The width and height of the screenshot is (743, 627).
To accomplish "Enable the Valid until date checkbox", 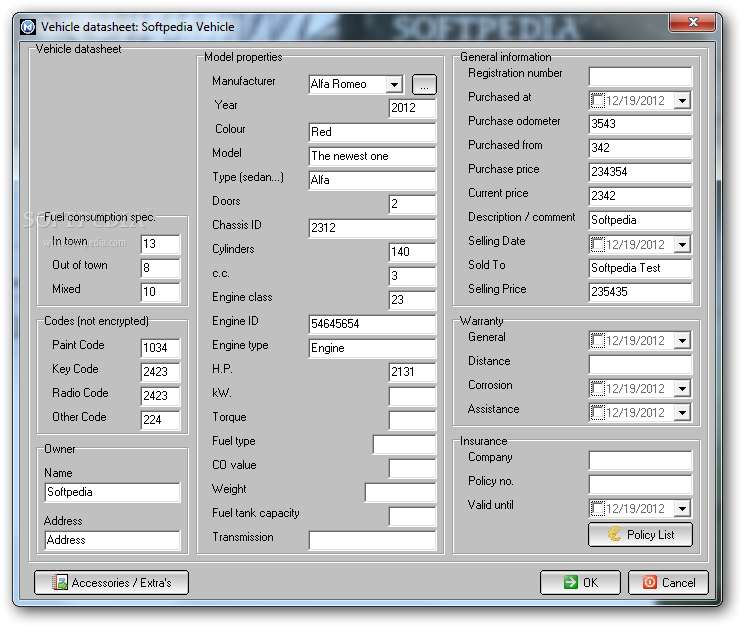I will (598, 508).
